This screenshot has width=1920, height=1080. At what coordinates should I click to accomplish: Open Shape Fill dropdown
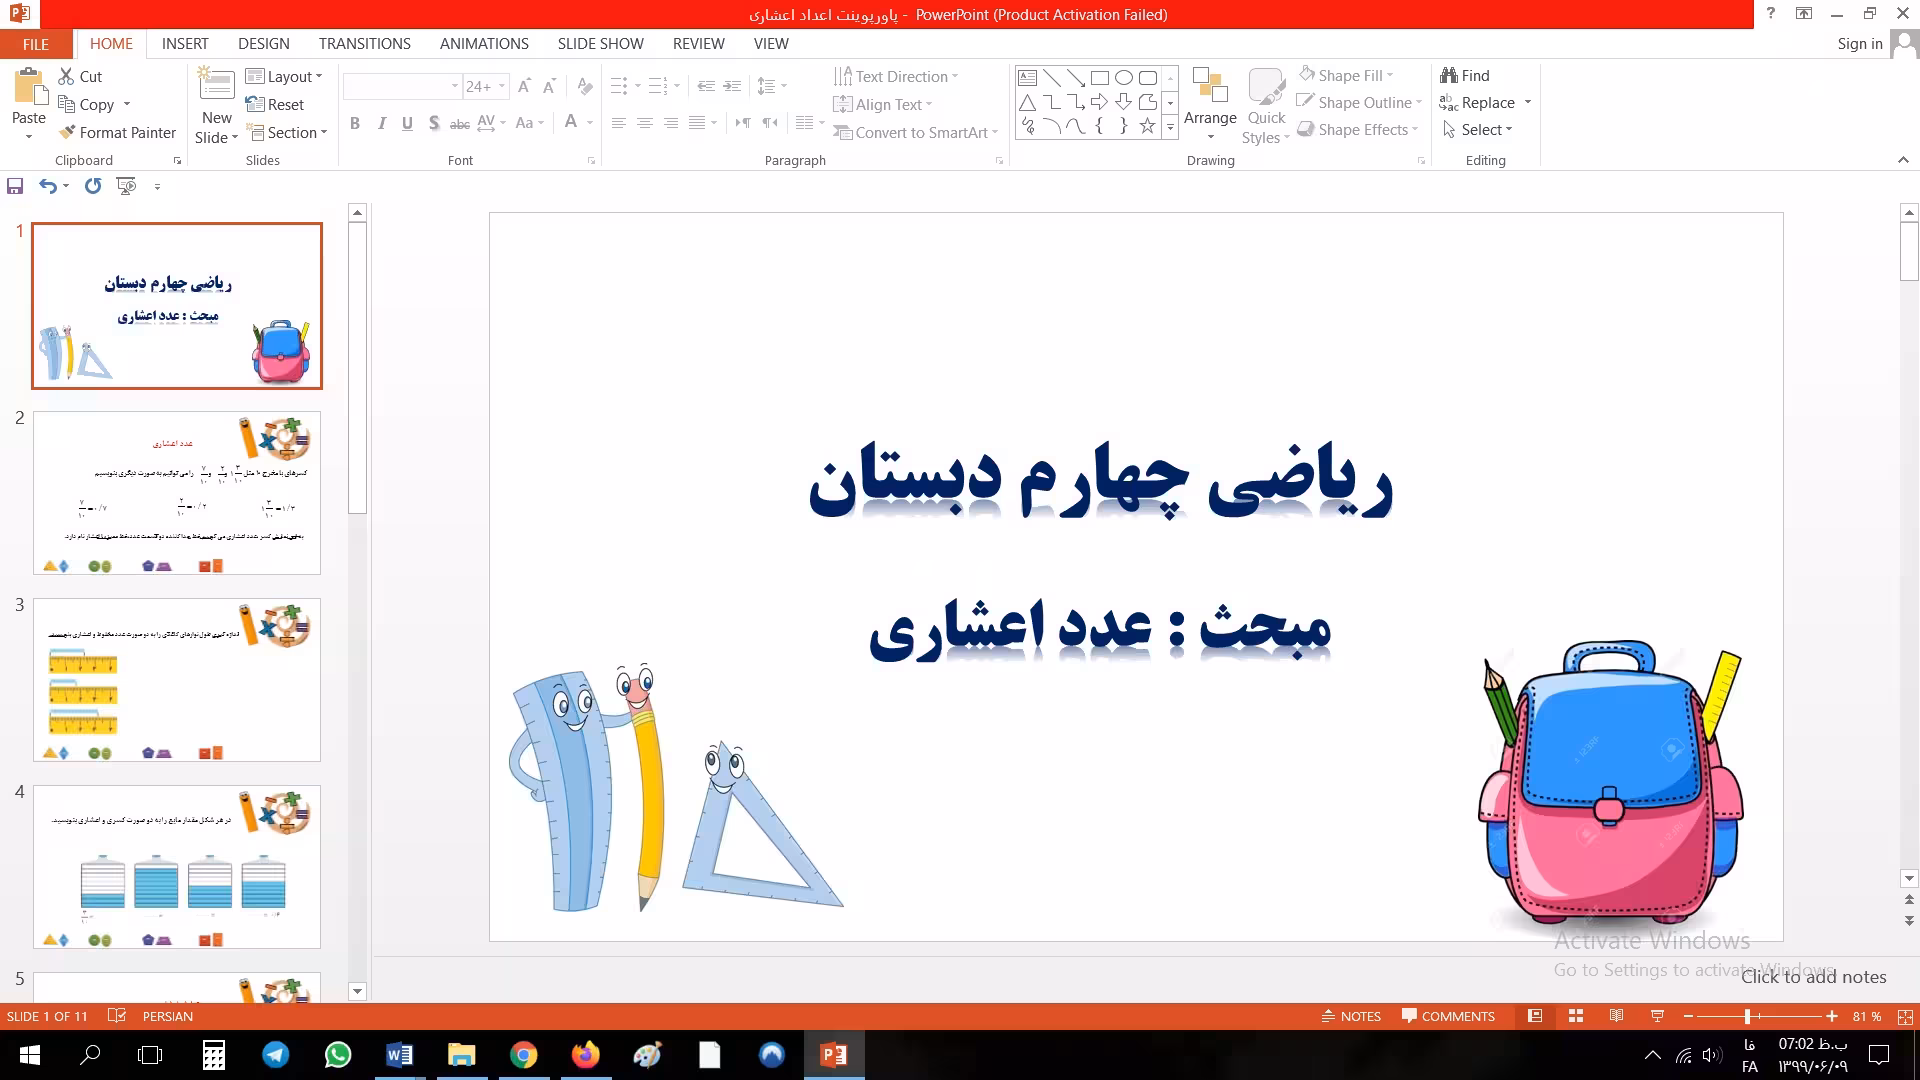click(x=1346, y=75)
